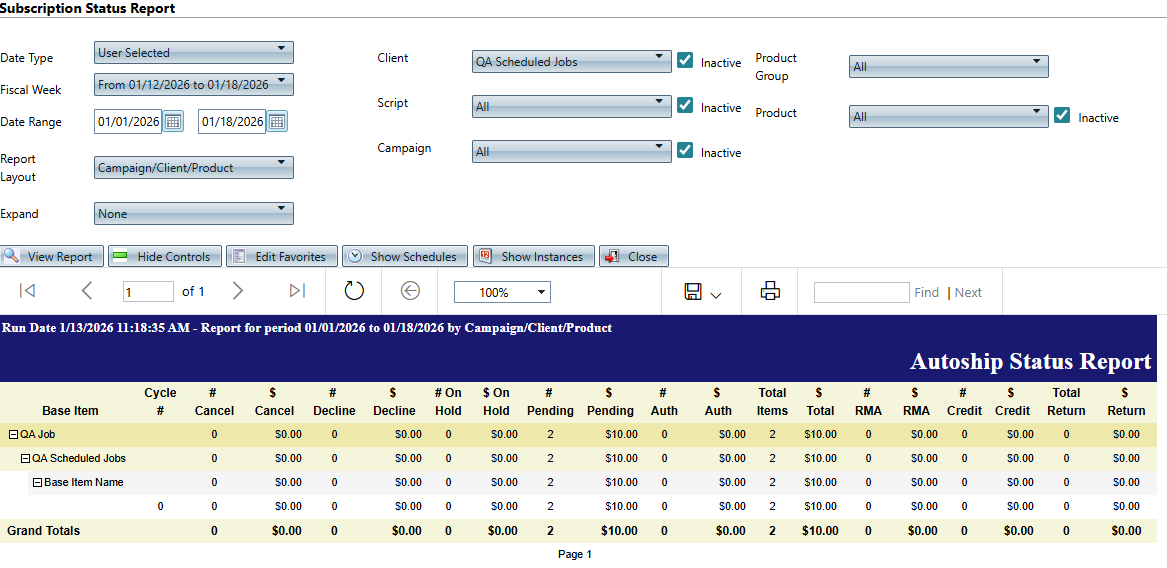Open the end date calendar picker
The width and height of the screenshot is (1167, 568).
[277, 122]
